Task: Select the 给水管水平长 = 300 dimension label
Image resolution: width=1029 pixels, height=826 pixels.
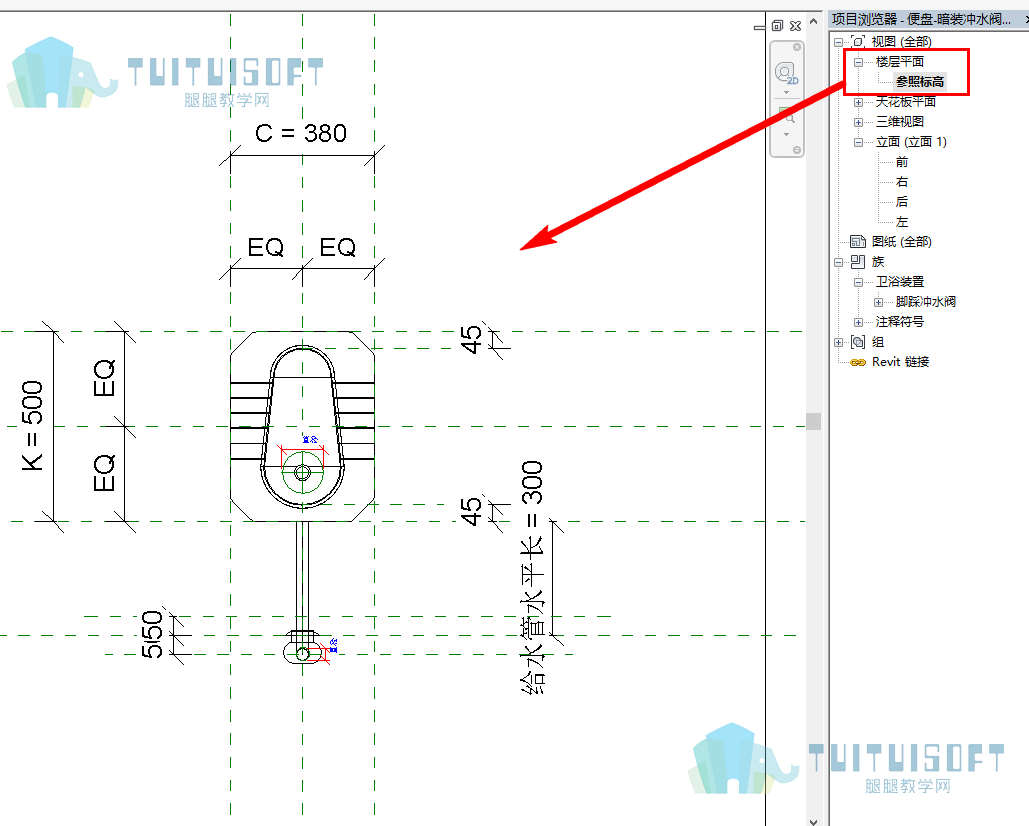Action: (532, 577)
